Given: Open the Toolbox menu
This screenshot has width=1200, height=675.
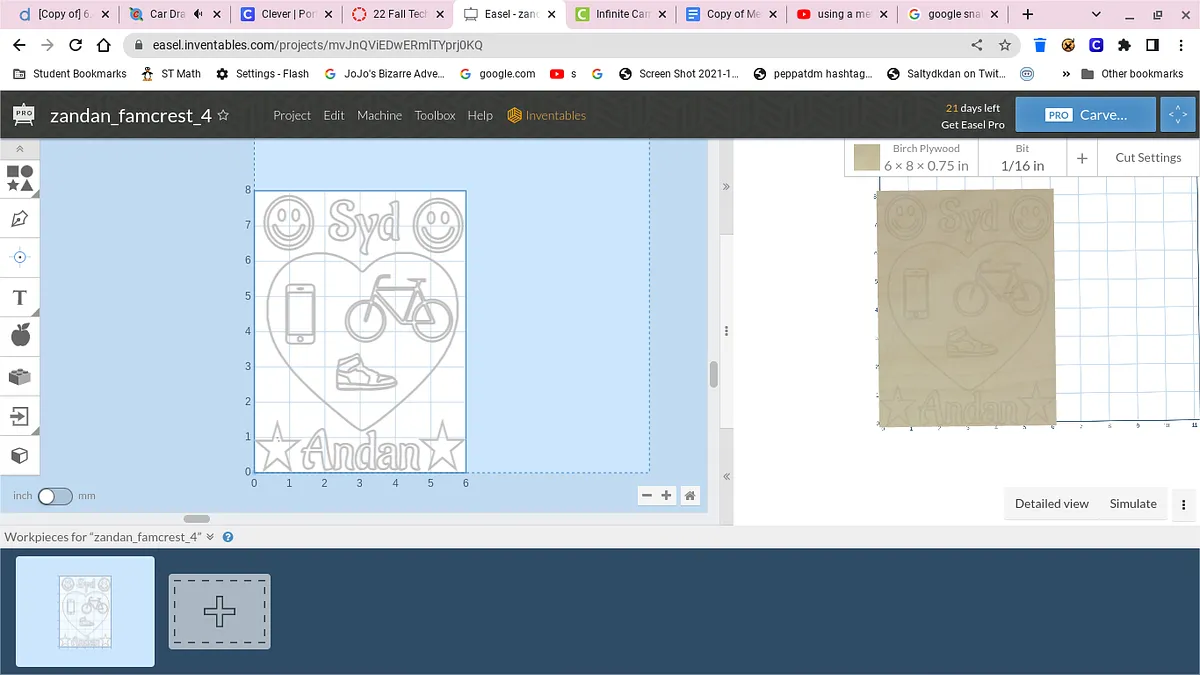Looking at the screenshot, I should point(435,115).
